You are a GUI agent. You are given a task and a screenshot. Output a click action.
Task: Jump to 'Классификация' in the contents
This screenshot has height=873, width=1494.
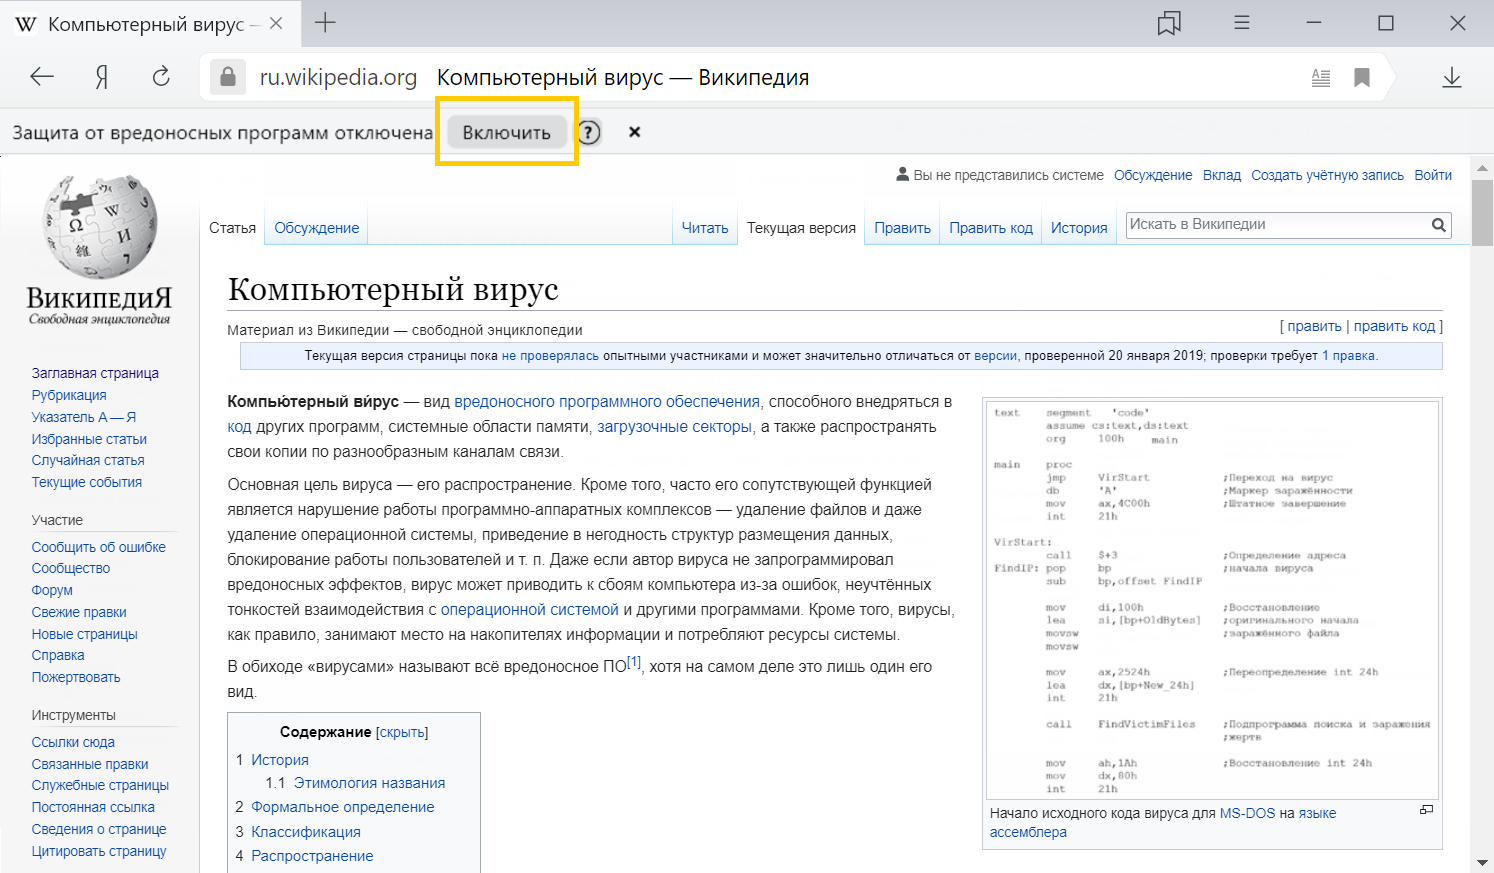point(306,832)
